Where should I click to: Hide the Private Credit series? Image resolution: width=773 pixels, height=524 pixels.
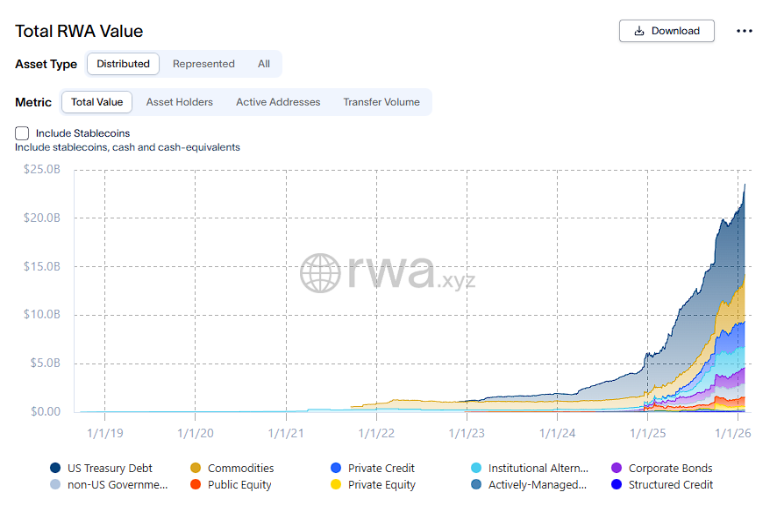coord(381,468)
